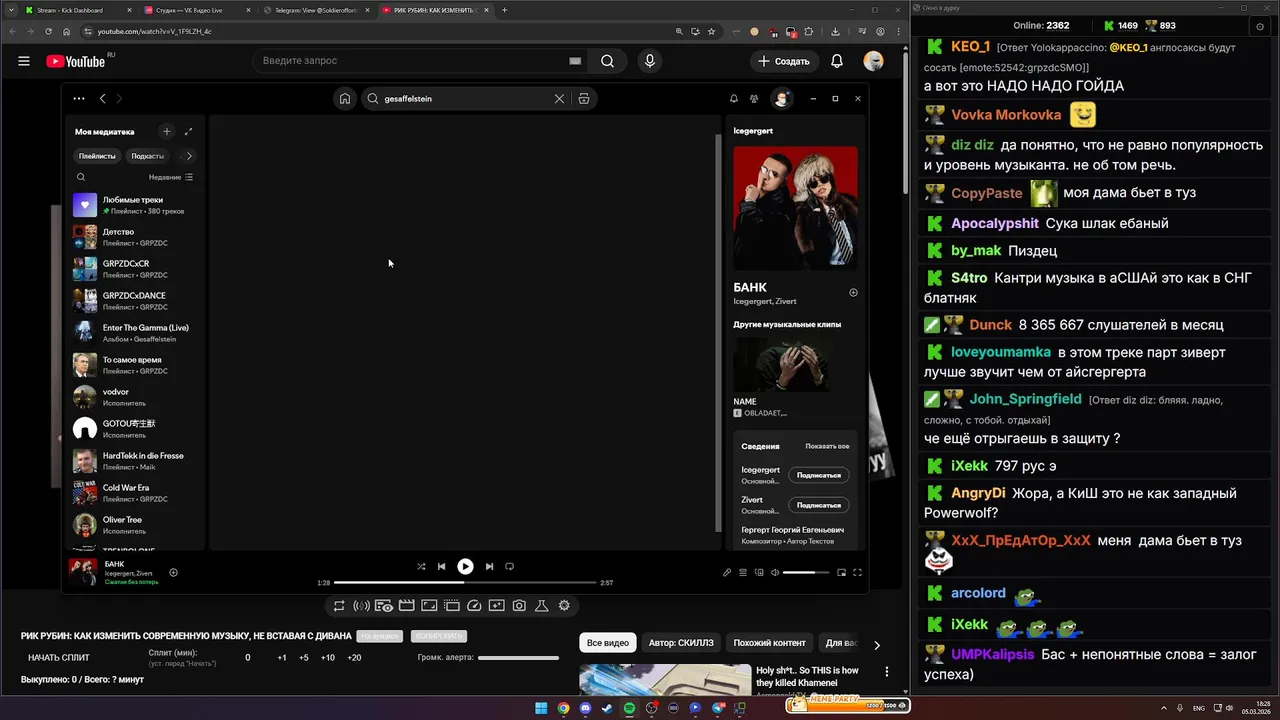Screen dimensions: 1280x720
Task: Toggle lyrics microphone icon
Action: [x=727, y=573]
